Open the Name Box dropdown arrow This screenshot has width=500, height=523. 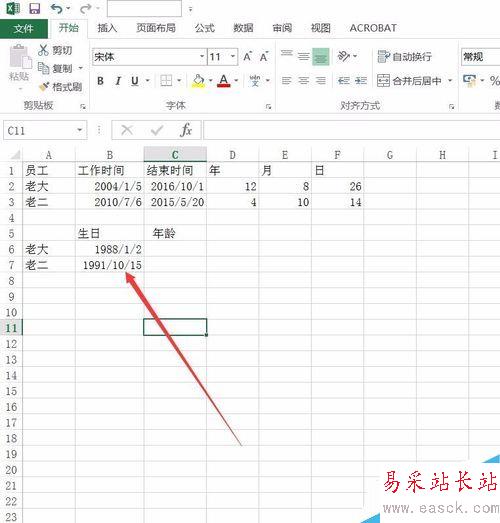pos(79,130)
